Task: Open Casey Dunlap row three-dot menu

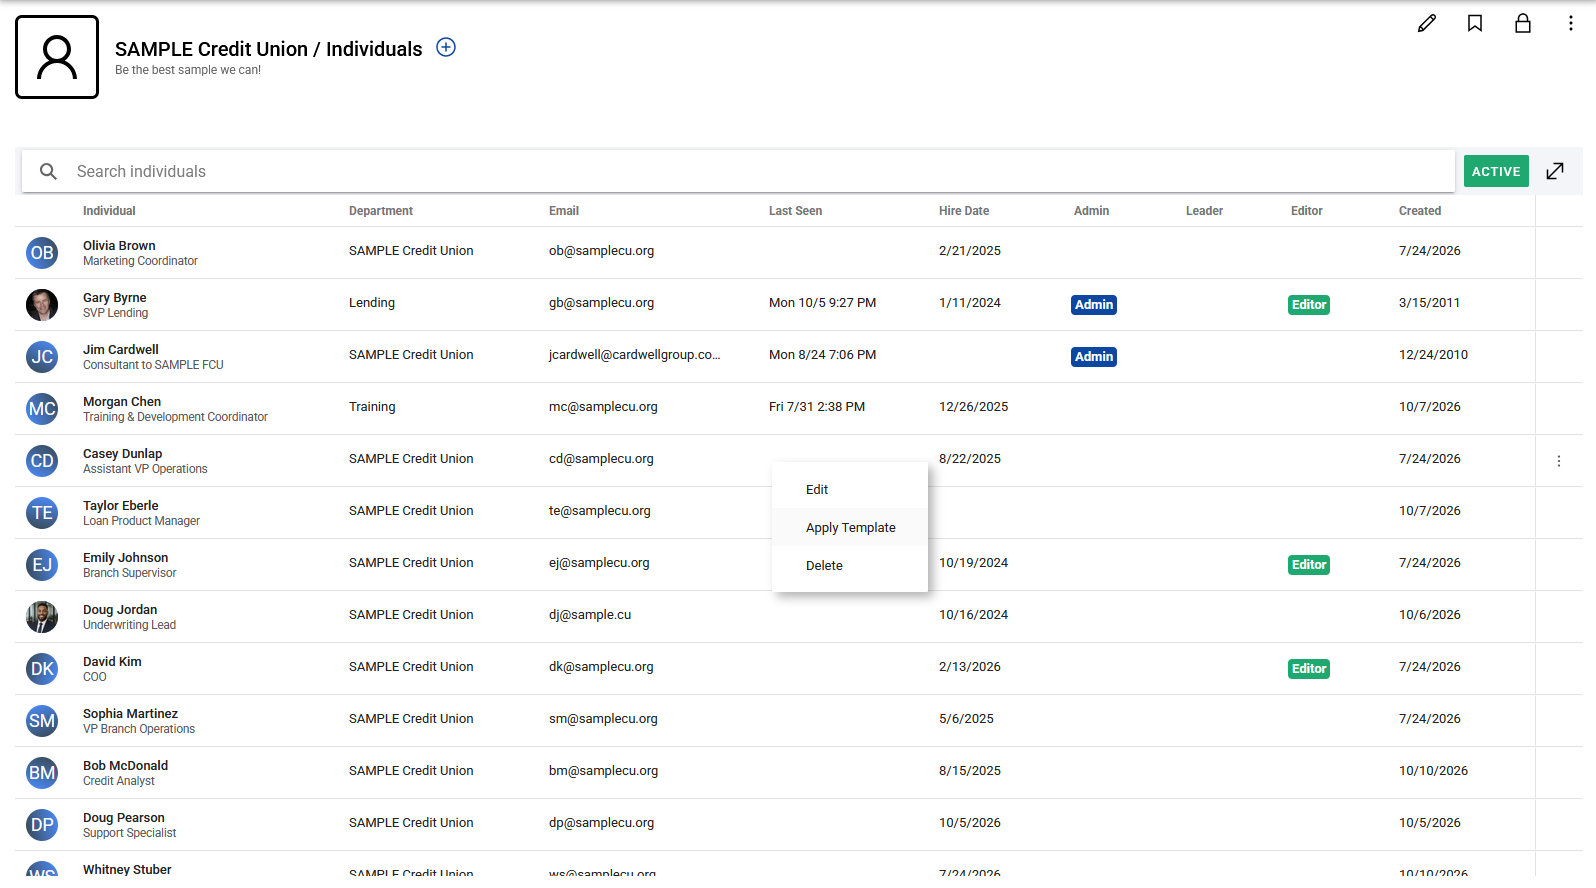Action: 1559,461
